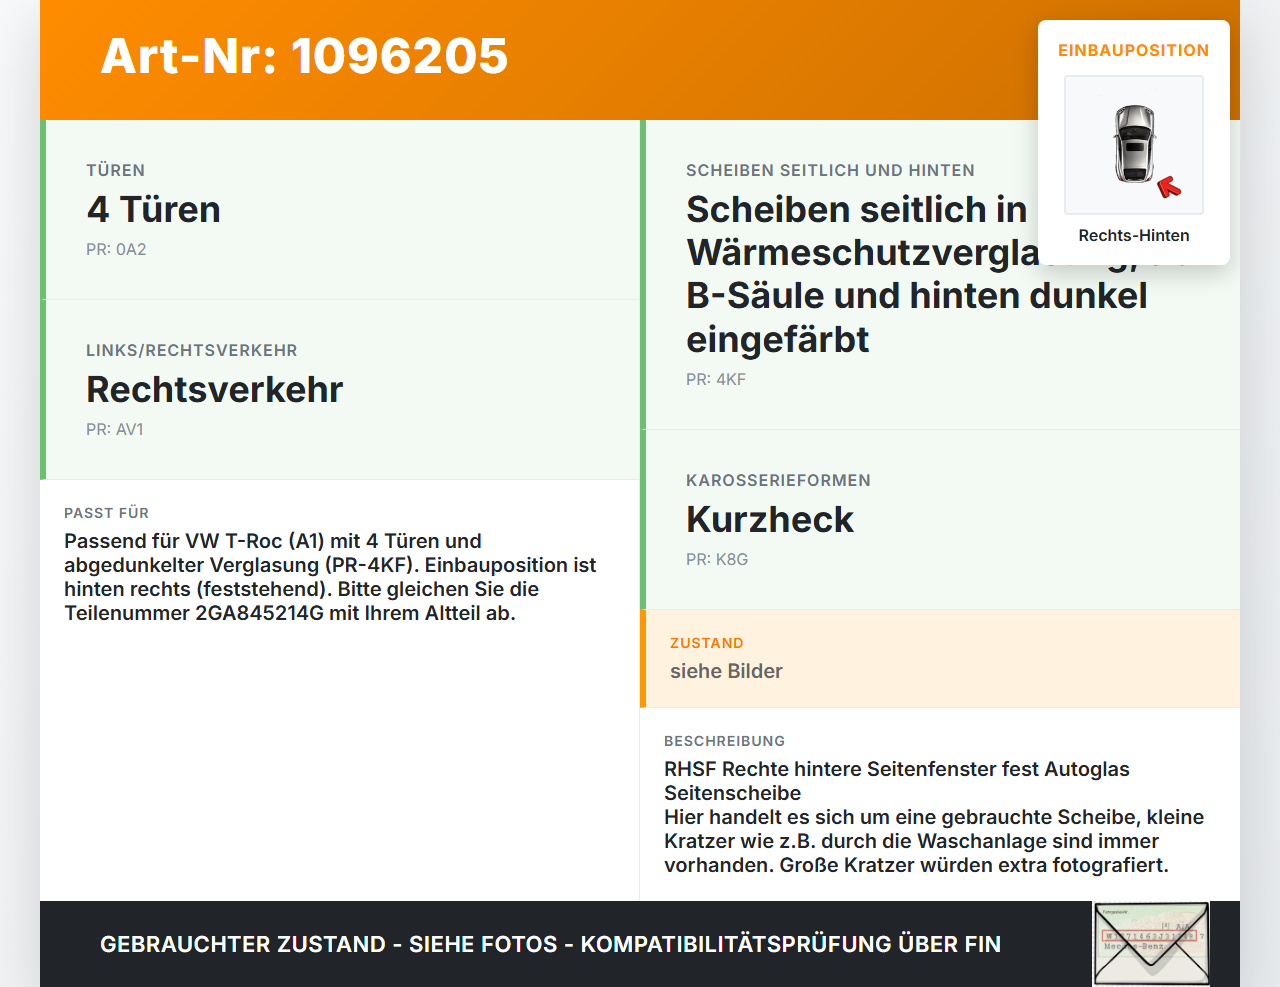The height and width of the screenshot is (987, 1280).
Task: Select RHSF Rechte hintere Seitenfenster description line
Action: [x=897, y=769]
